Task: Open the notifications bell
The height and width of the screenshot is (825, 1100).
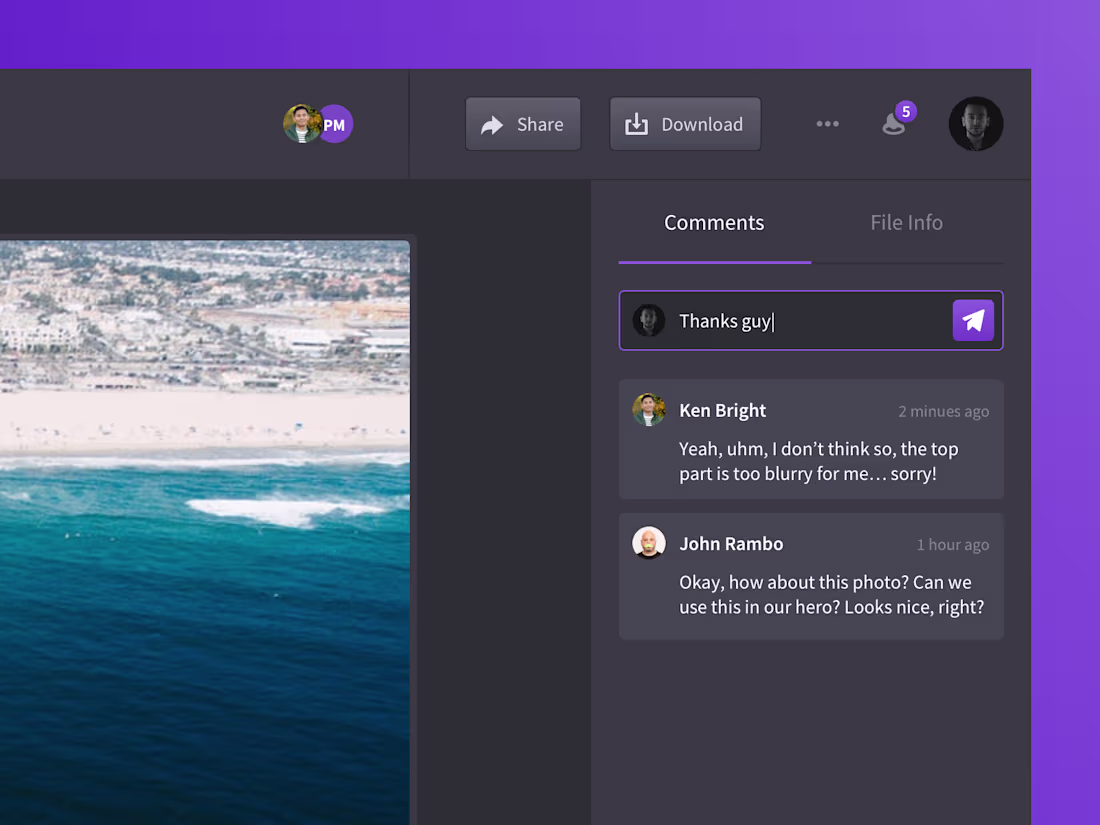Action: coord(893,125)
